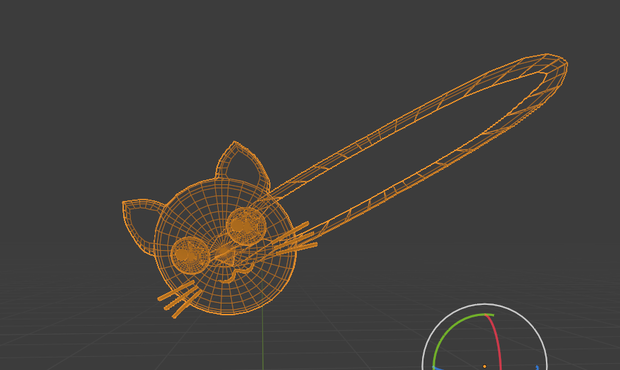Image resolution: width=620 pixels, height=370 pixels.
Task: Click the green Y axis line below the head
Action: pos(263,340)
